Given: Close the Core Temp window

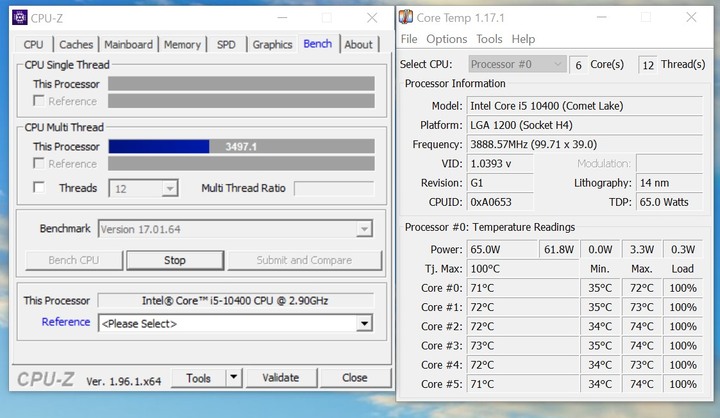Looking at the screenshot, I should click(691, 17).
